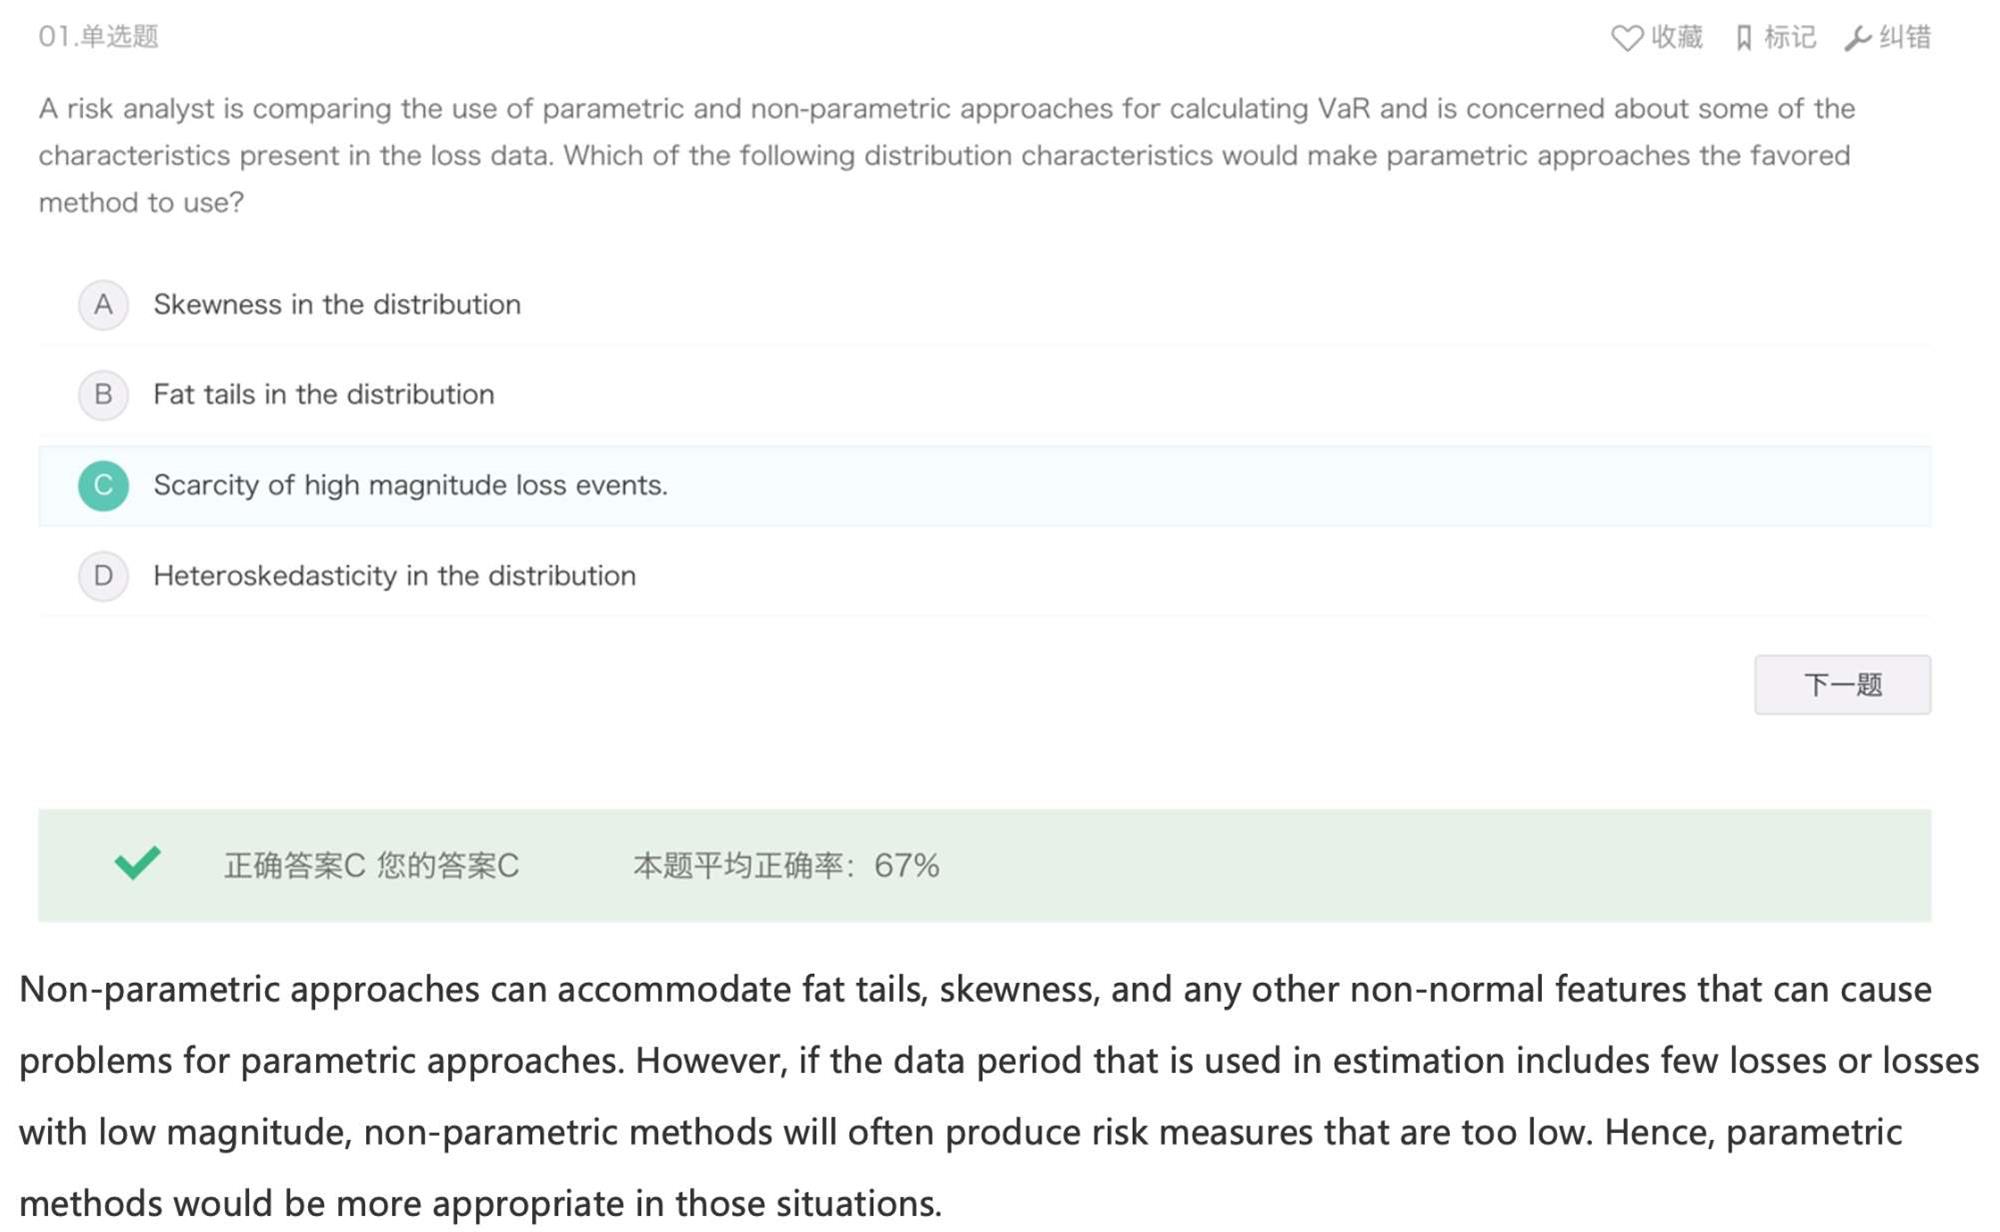Image resolution: width=2000 pixels, height=1232 pixels.
Task: Go to next question with 下一题
Action: (x=1842, y=685)
